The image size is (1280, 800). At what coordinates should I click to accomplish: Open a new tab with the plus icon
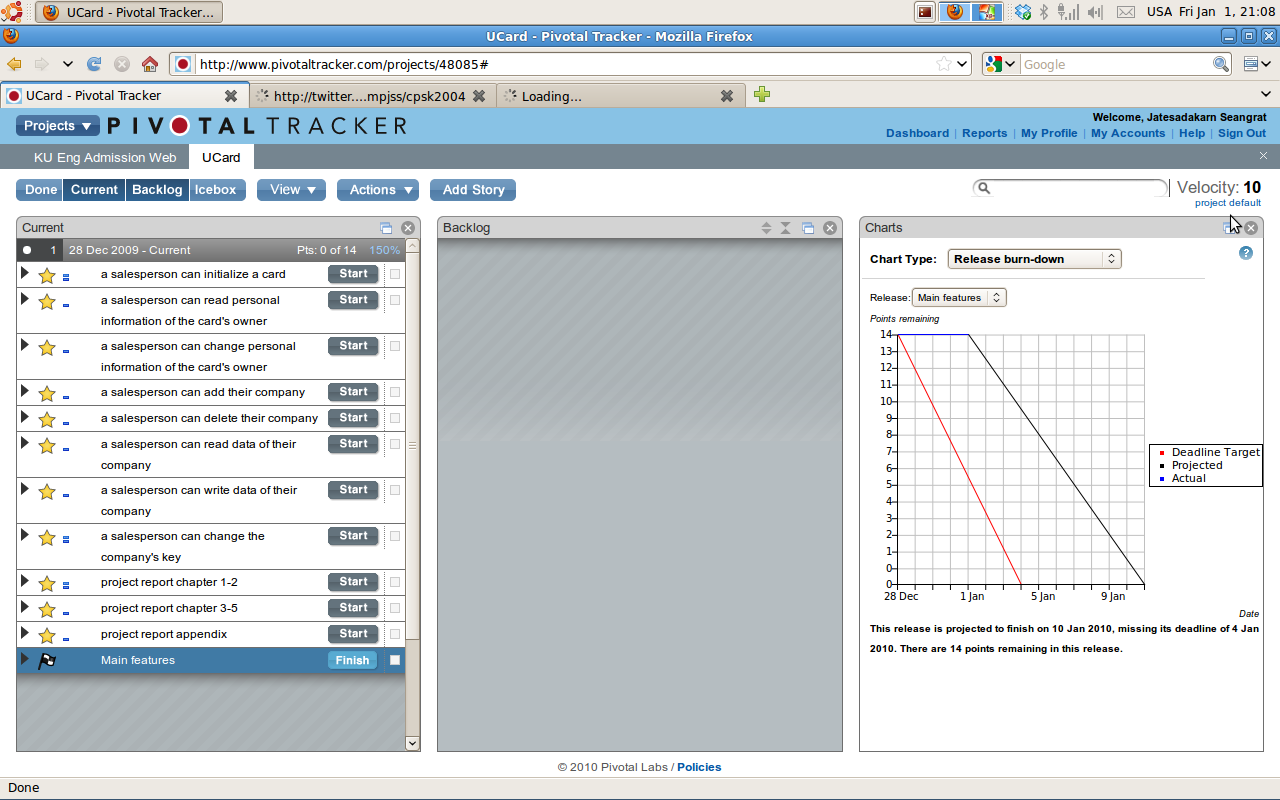(x=762, y=95)
